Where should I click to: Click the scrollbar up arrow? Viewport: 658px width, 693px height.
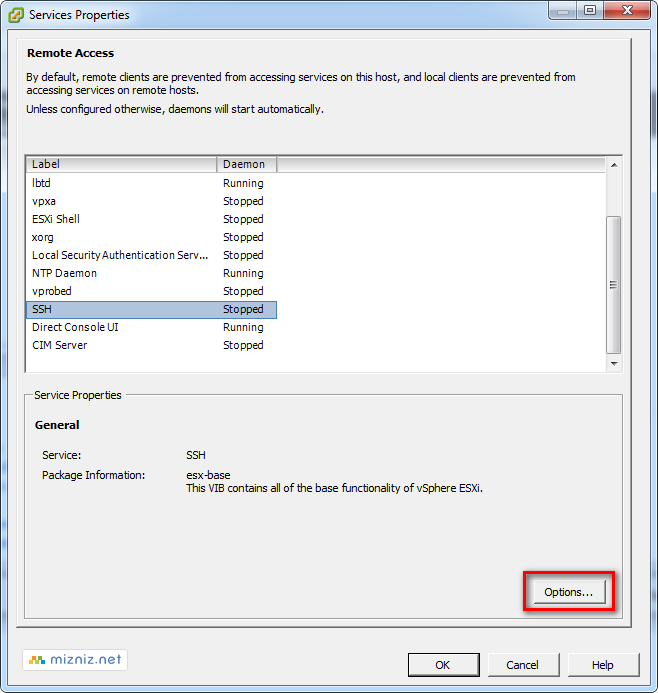[614, 165]
